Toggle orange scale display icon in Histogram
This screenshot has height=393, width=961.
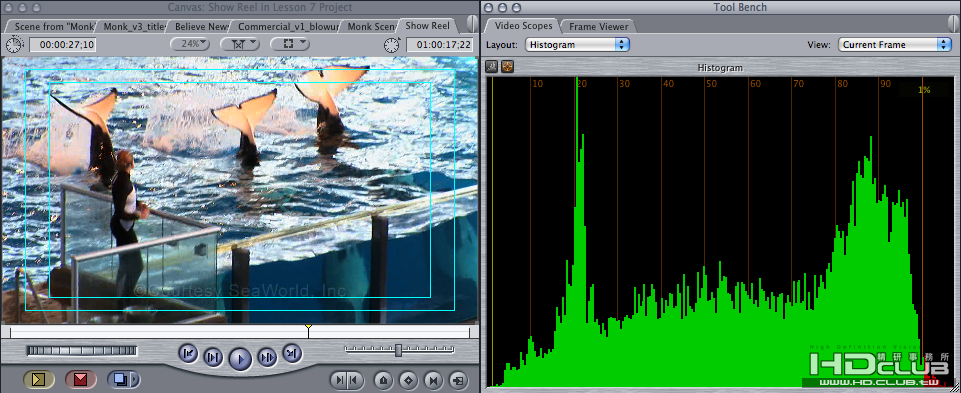coord(507,66)
